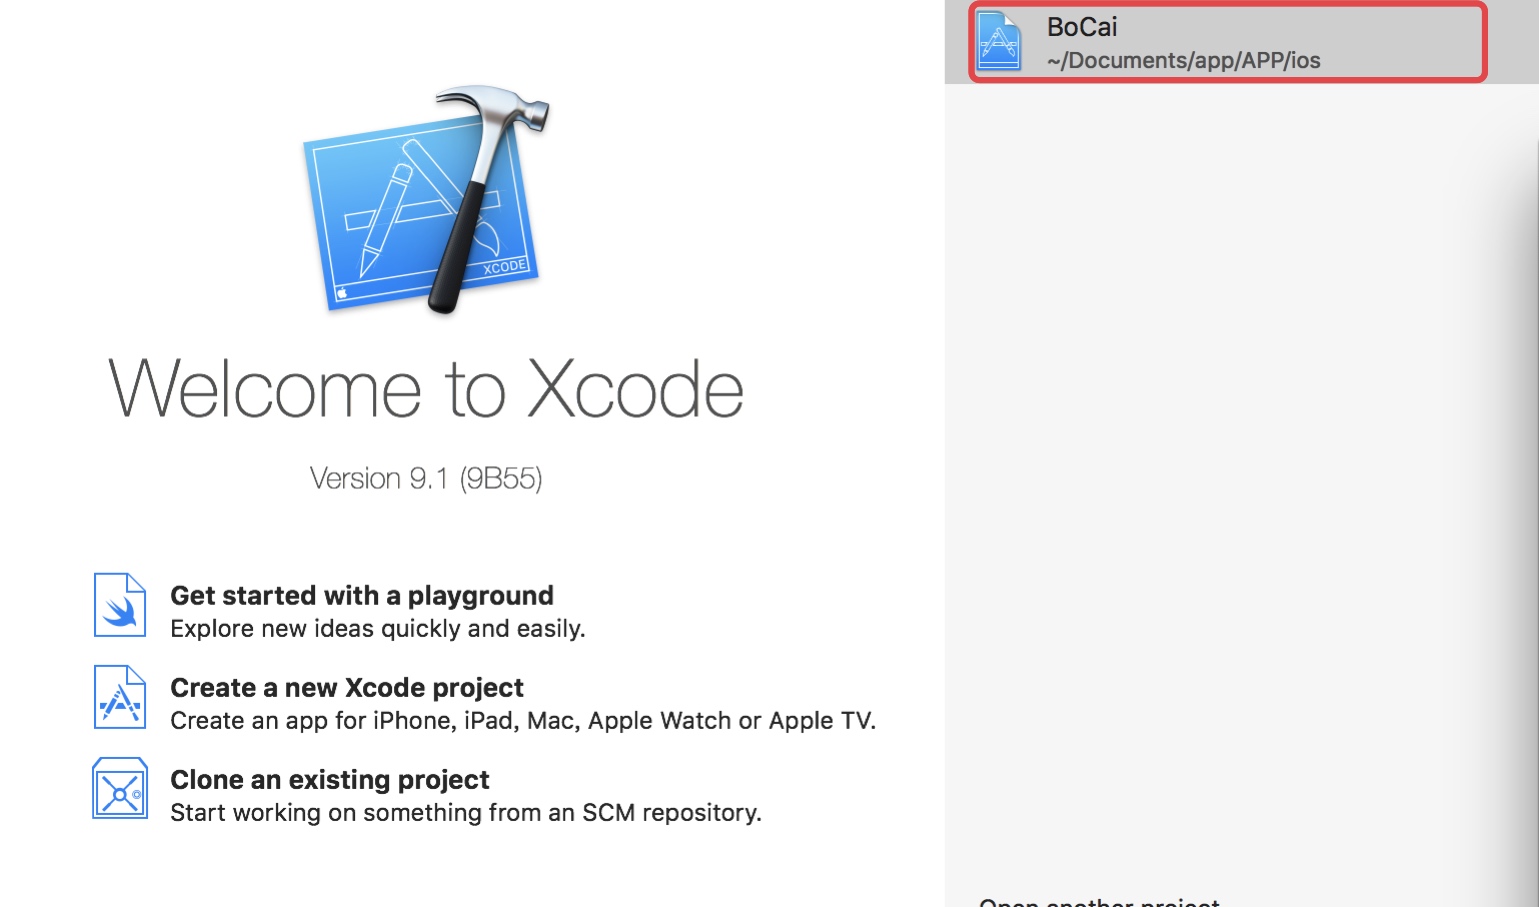Click the "Get started with a playground" heading
The image size is (1539, 907).
[x=361, y=595]
